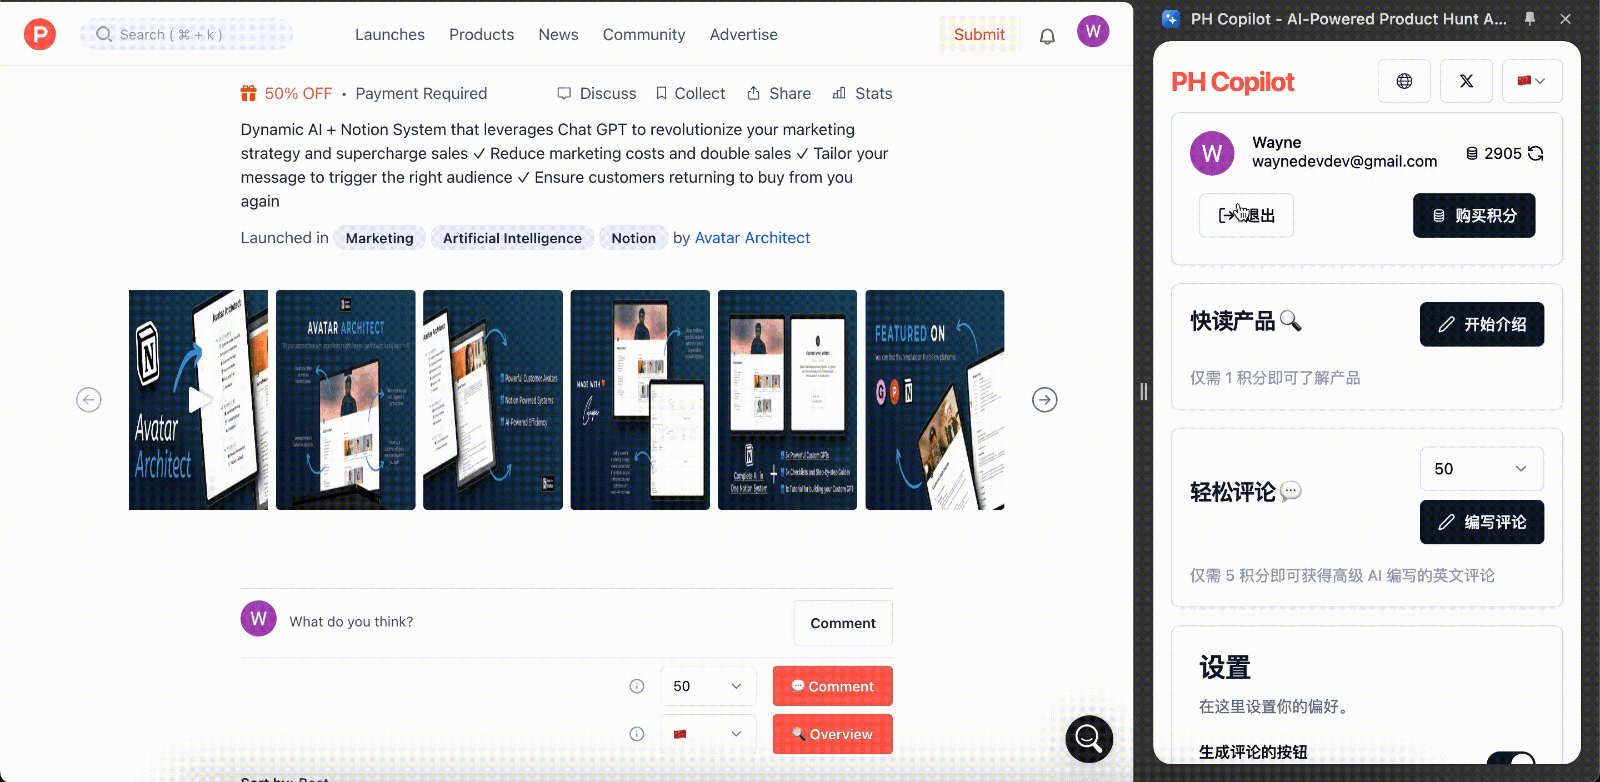
Task: Click the Artificial Intelligence topic tag
Action: click(512, 238)
